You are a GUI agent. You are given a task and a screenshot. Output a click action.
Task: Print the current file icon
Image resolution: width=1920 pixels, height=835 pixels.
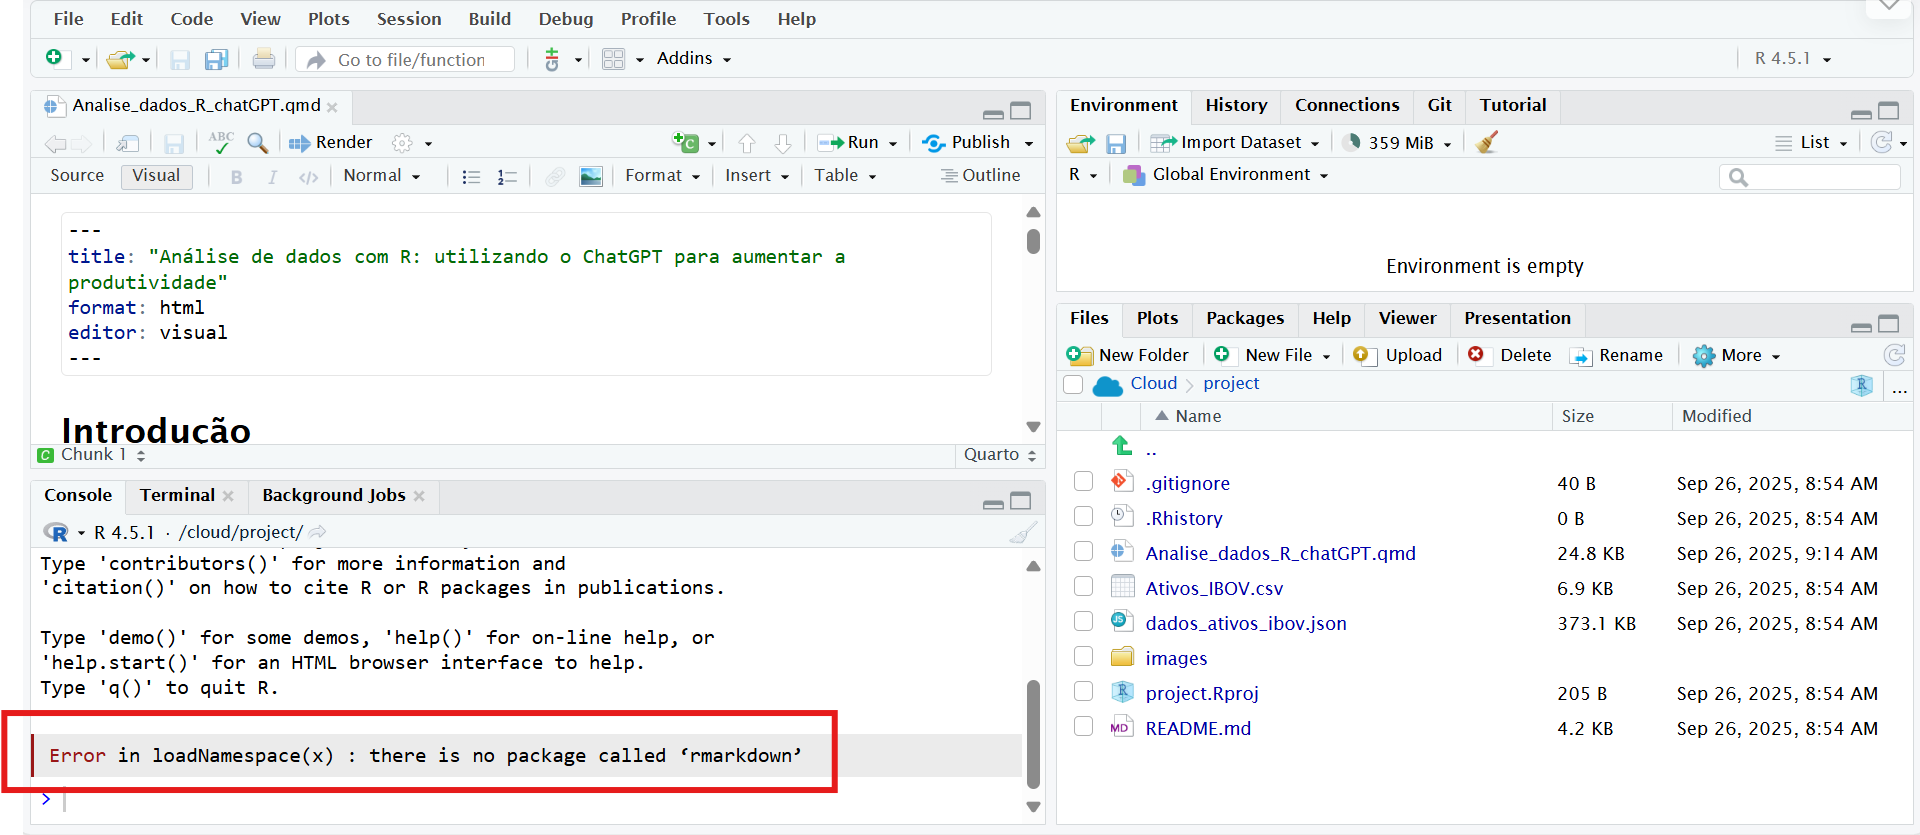click(x=264, y=59)
